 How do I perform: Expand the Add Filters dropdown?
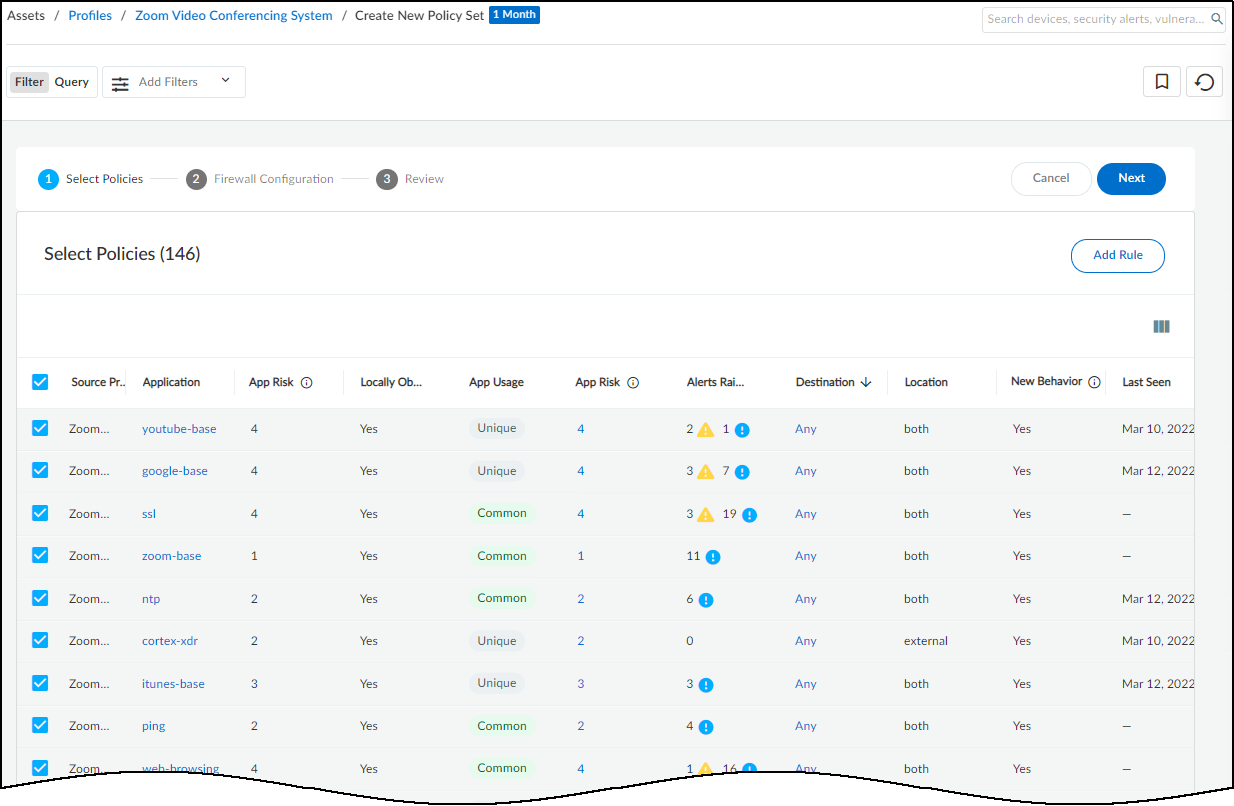(x=174, y=82)
